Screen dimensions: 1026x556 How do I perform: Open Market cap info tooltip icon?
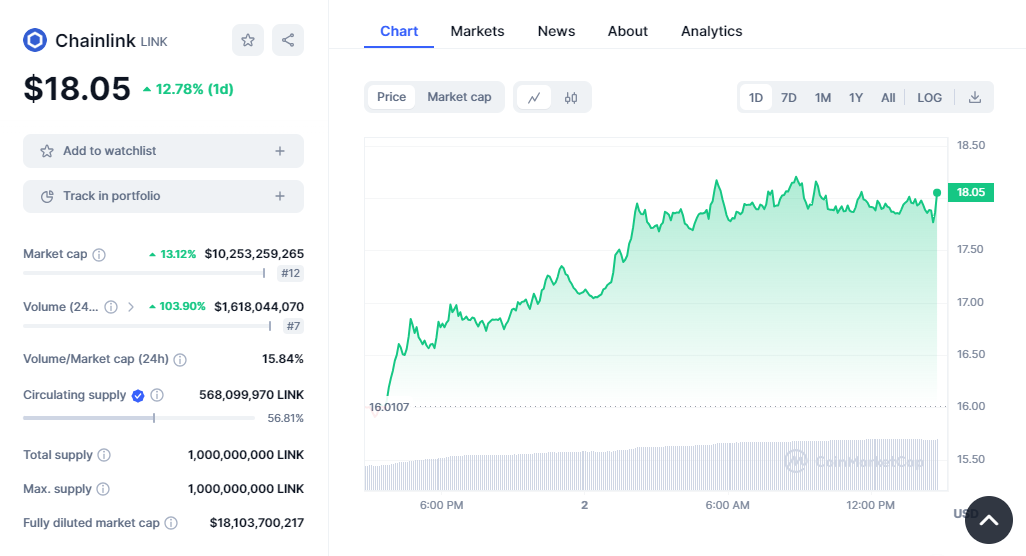click(99, 255)
